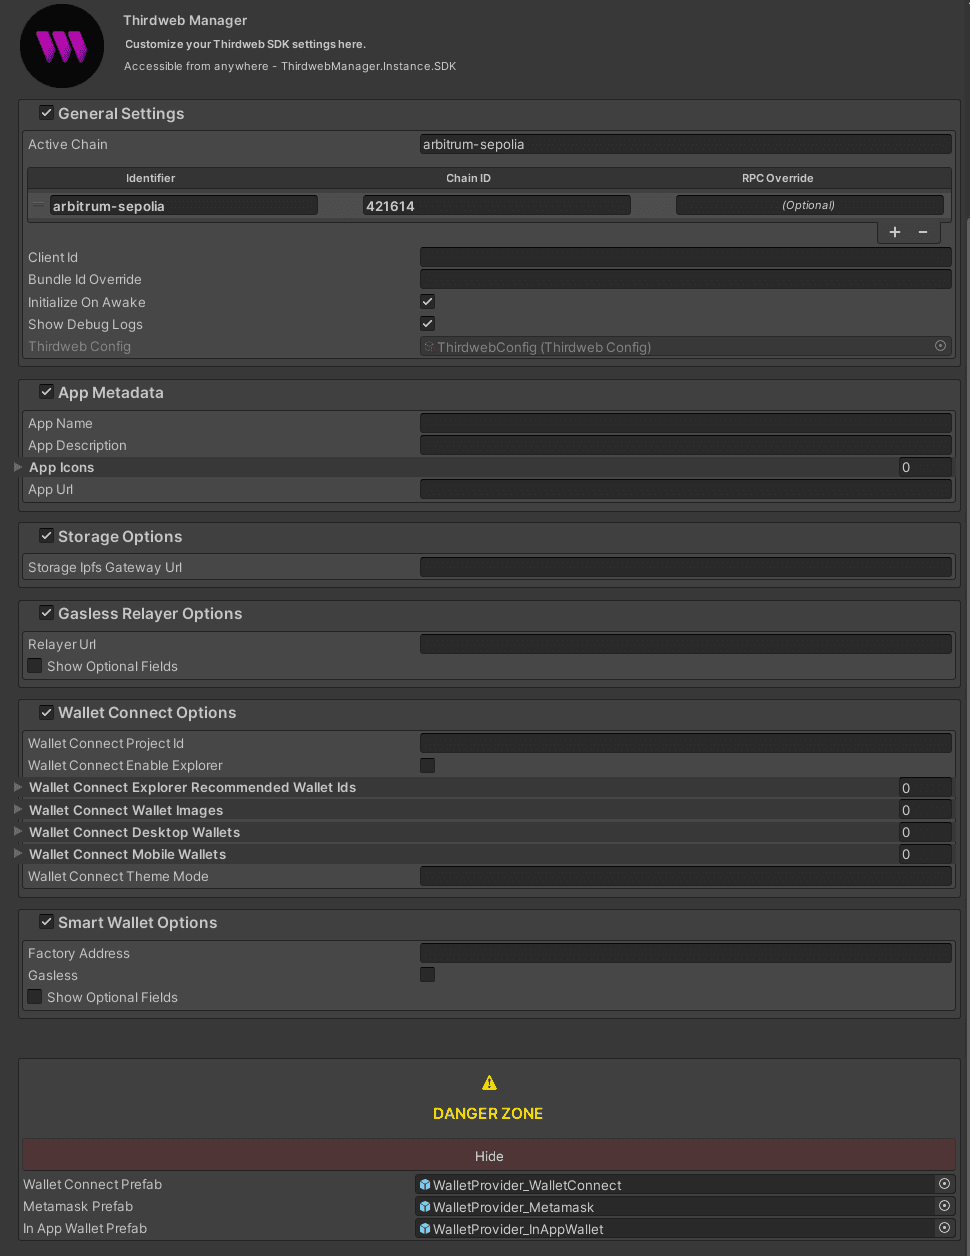
Task: Click the Storage Ipfs Gateway Url field
Action: [686, 567]
